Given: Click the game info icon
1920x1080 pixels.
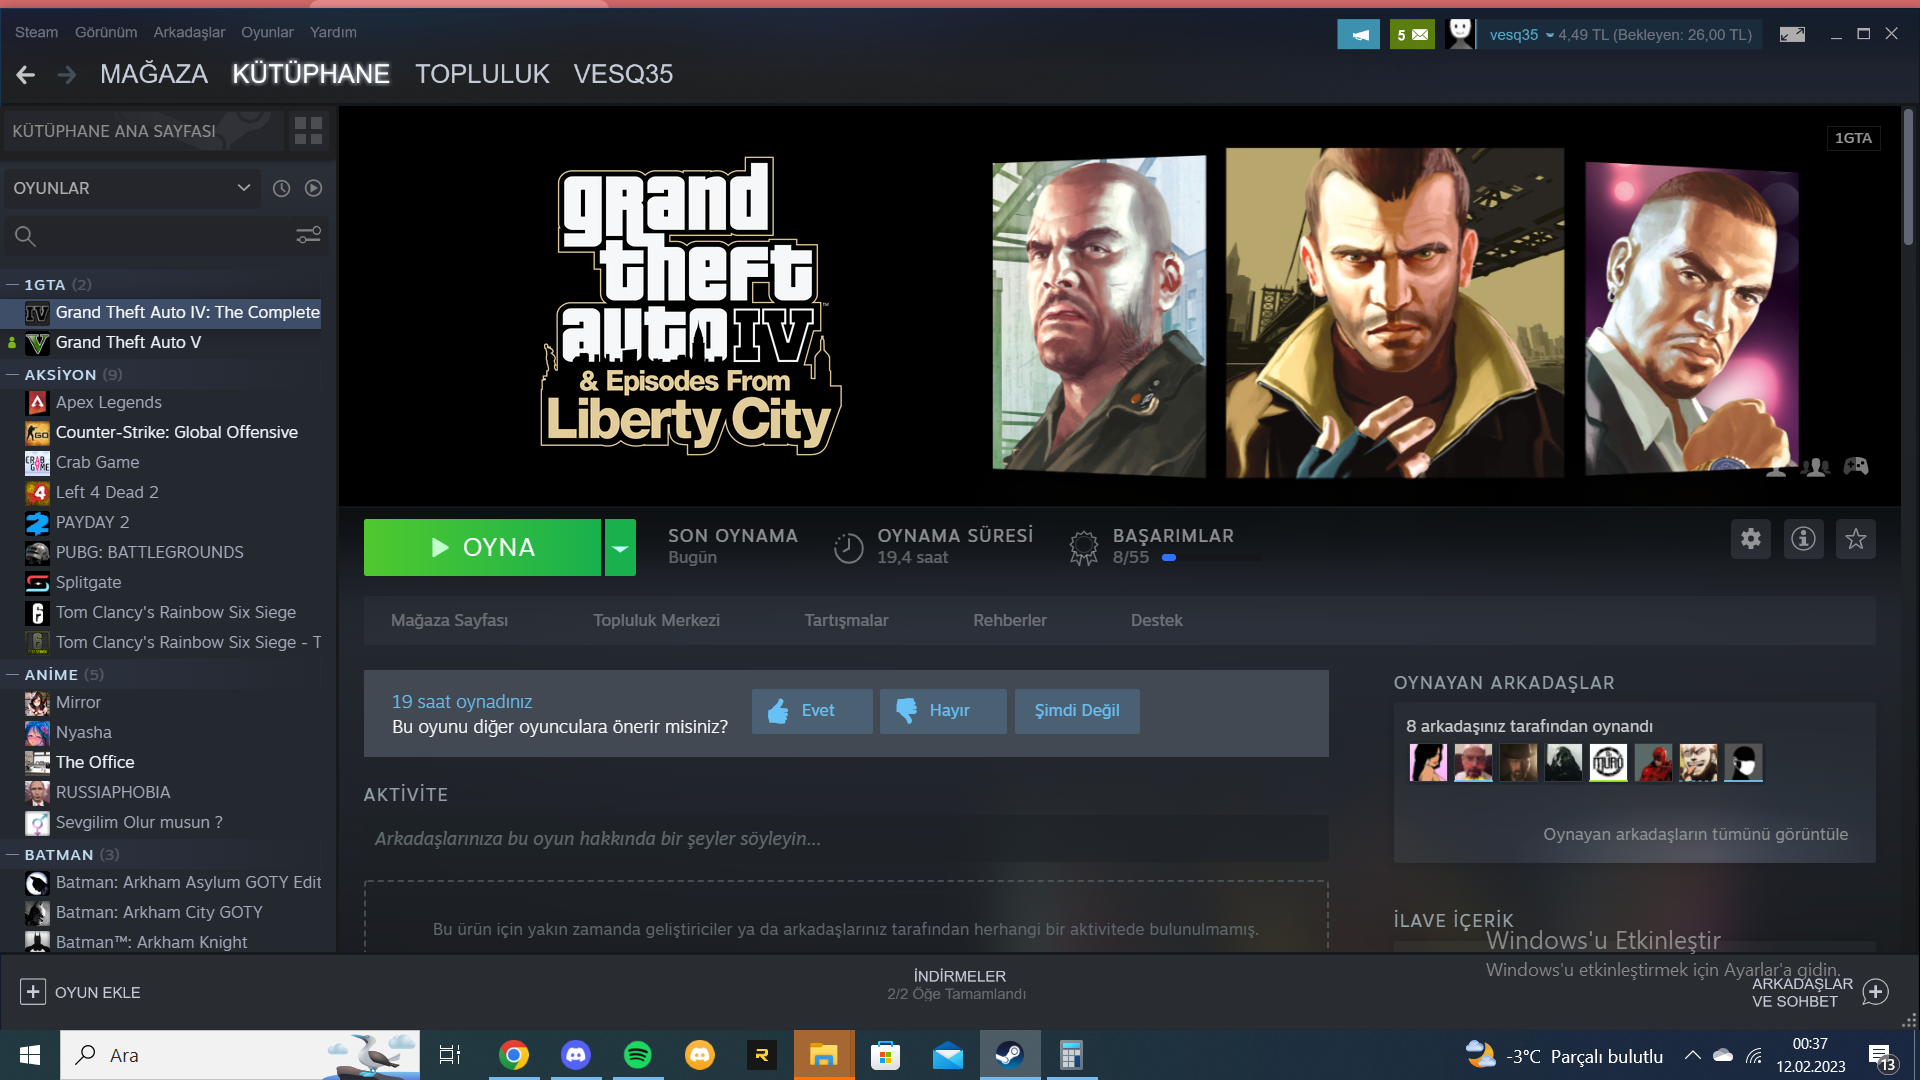Looking at the screenshot, I should pos(1803,539).
